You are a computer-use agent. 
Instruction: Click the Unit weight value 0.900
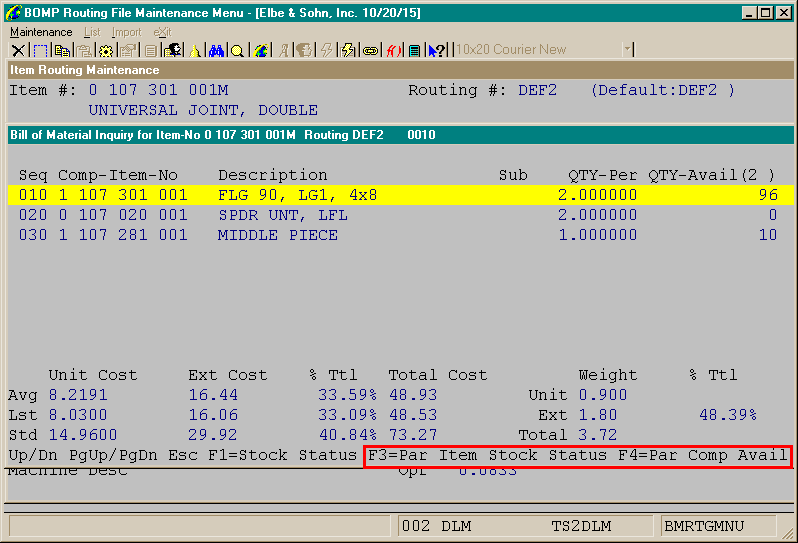(x=603, y=395)
